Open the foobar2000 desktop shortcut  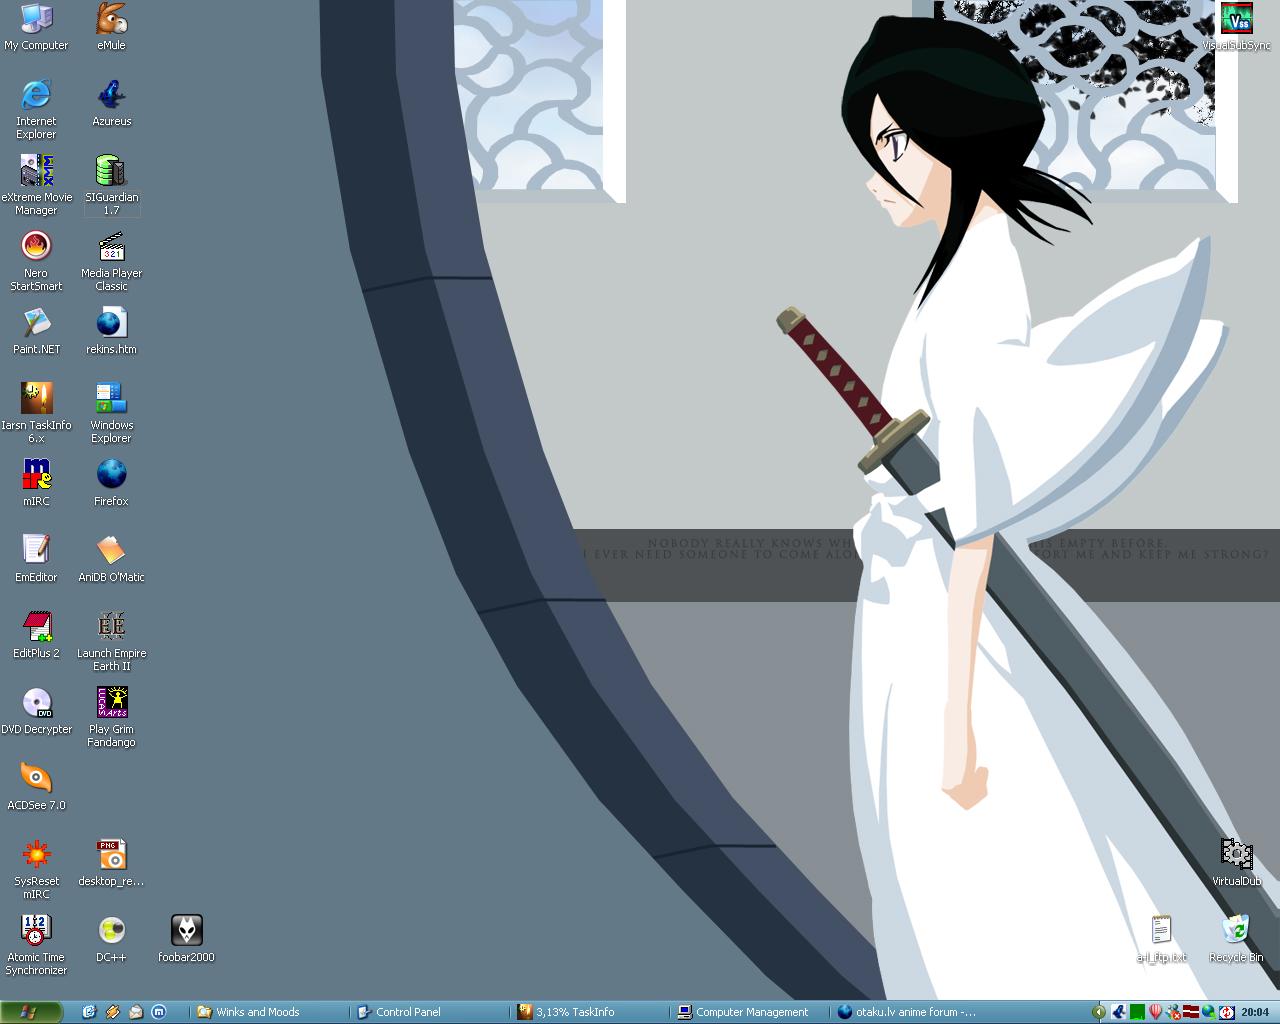[186, 939]
